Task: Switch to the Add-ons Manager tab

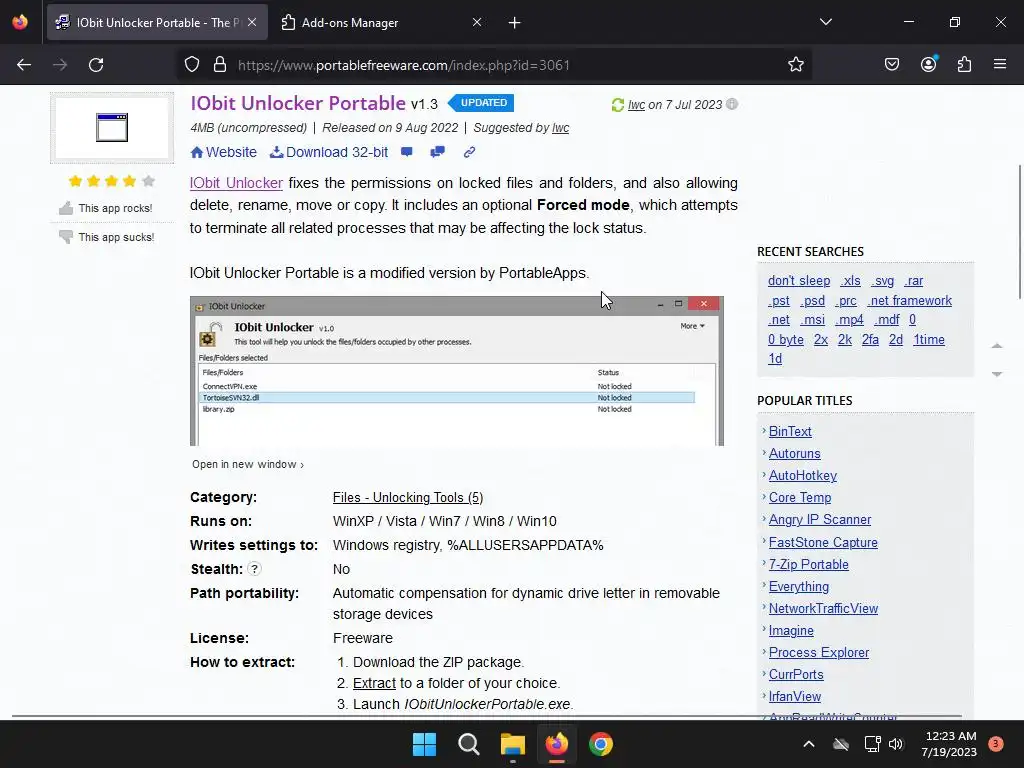Action: pos(382,22)
